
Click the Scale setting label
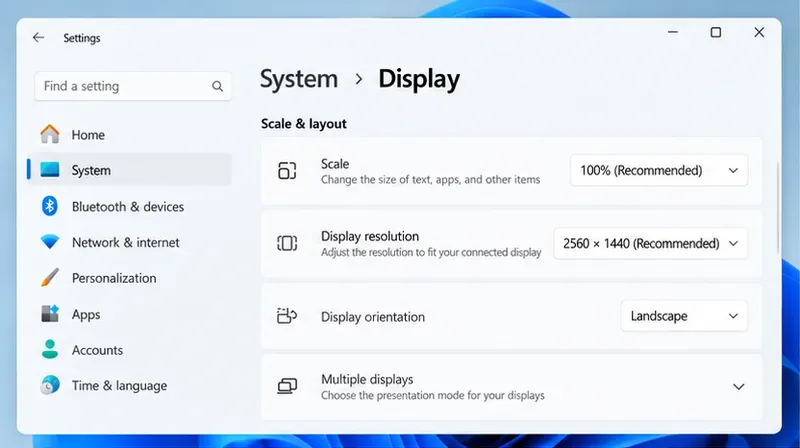[x=335, y=164]
